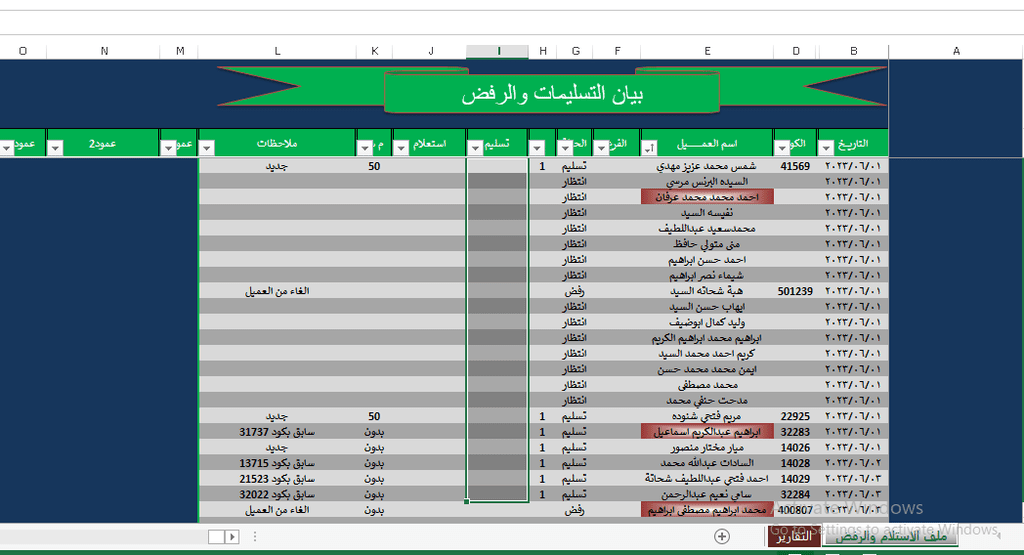The width and height of the screenshot is (1024, 555).
Task: Select column A header
Action: pos(956,51)
